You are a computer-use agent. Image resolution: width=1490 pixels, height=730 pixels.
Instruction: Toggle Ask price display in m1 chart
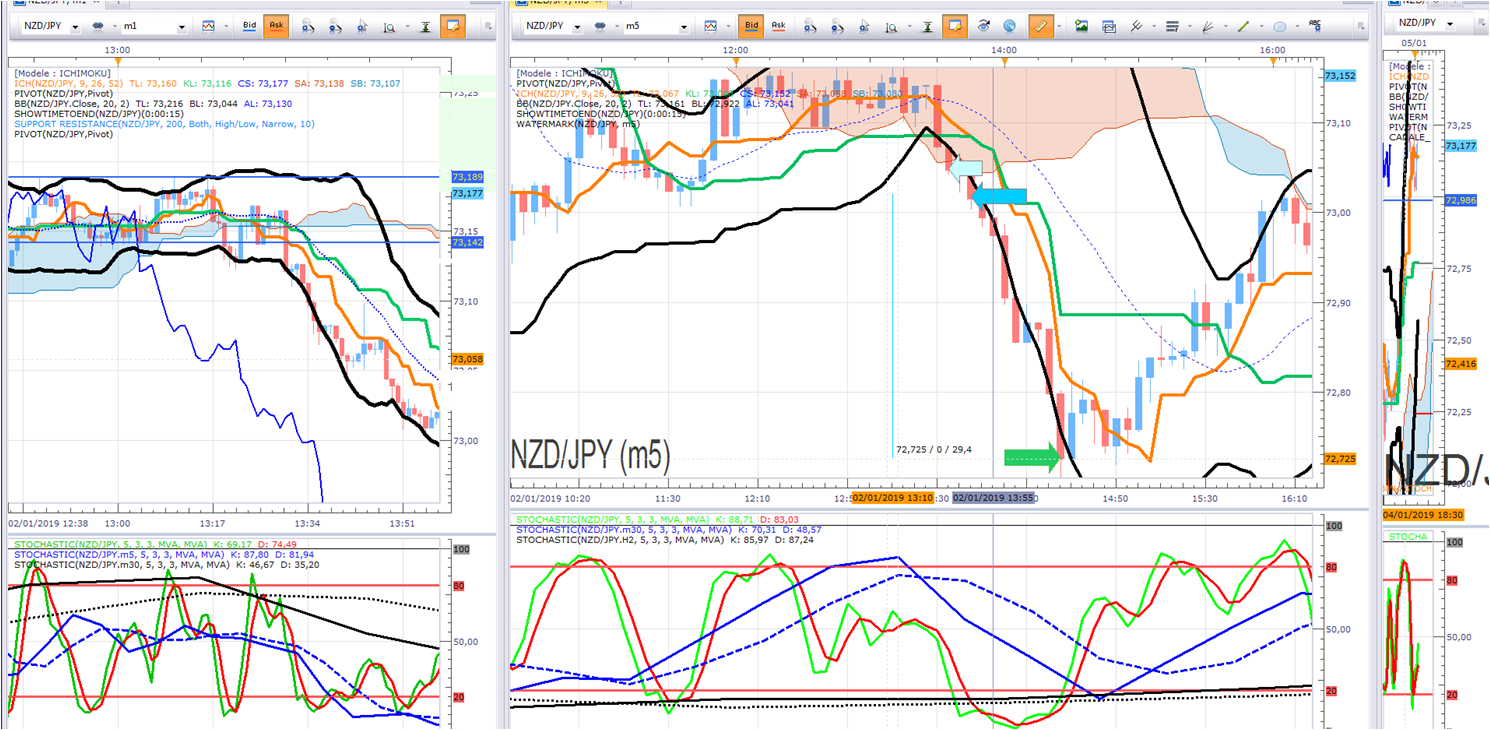(x=274, y=26)
